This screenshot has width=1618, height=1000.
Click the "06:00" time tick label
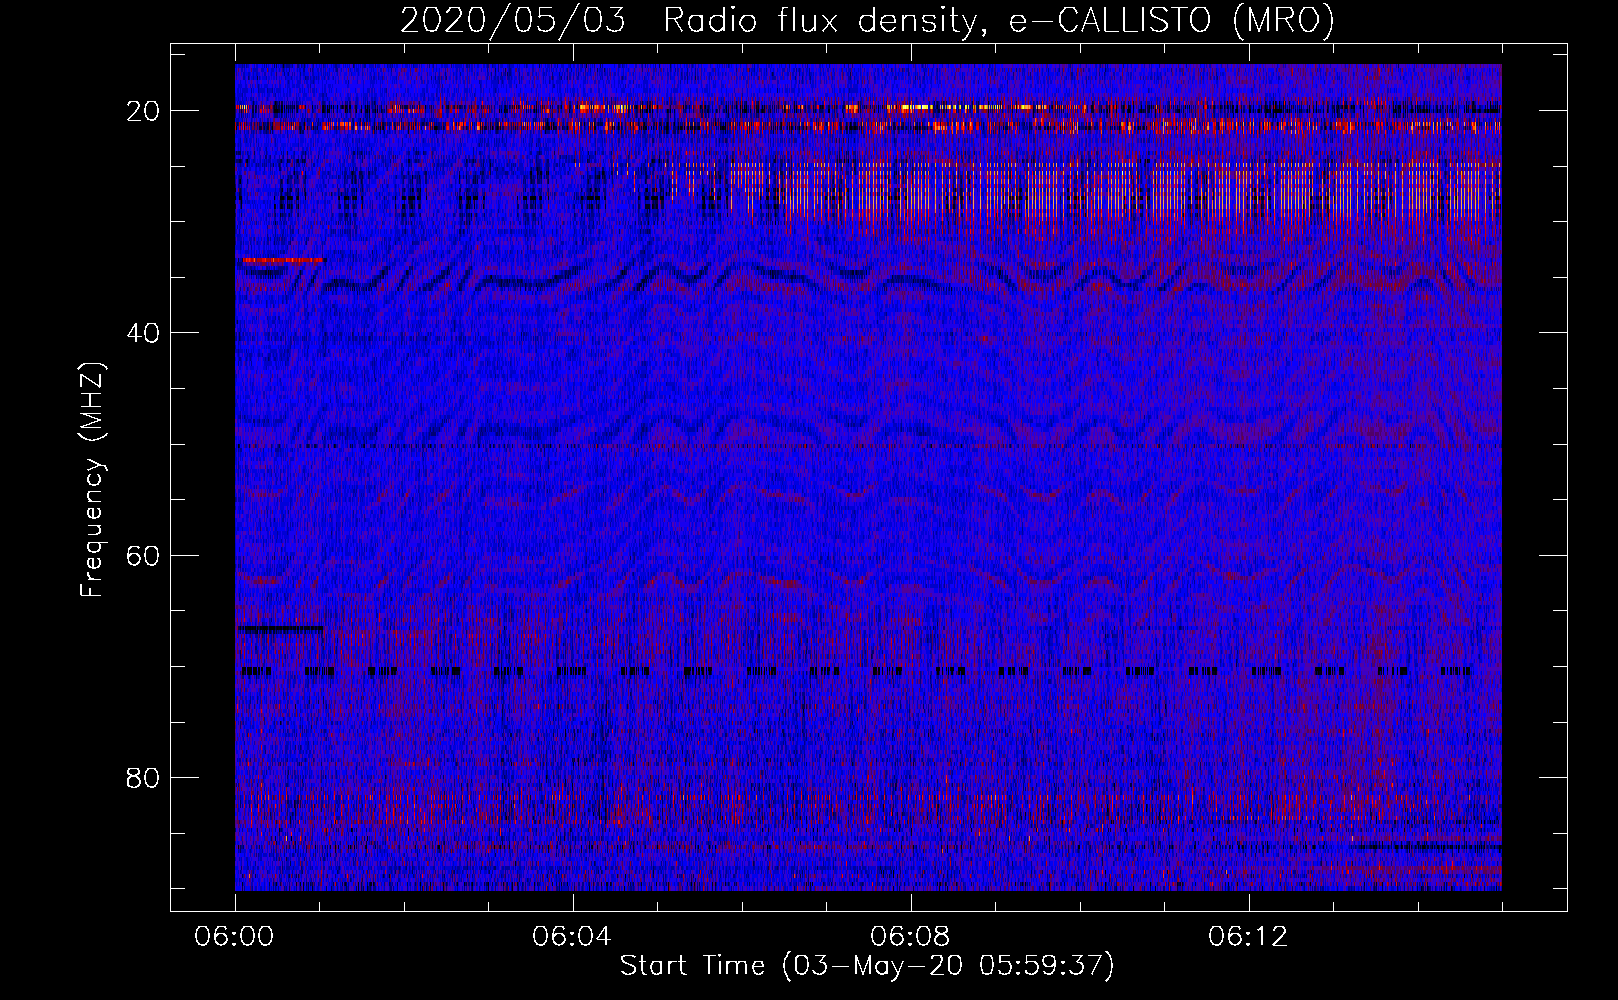[235, 937]
